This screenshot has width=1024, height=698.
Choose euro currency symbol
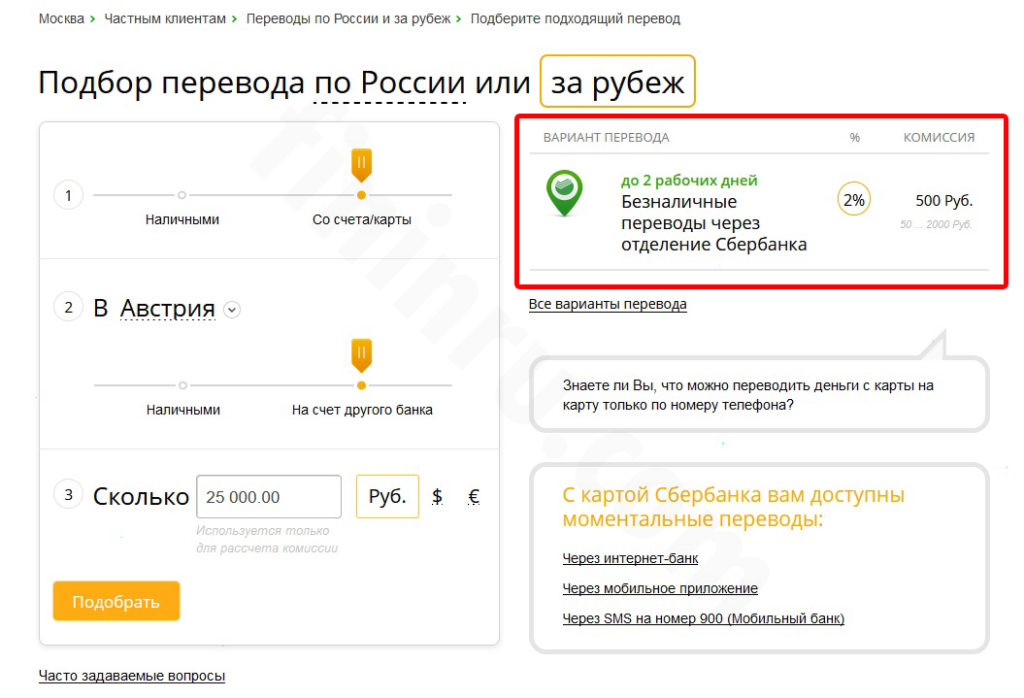474,497
